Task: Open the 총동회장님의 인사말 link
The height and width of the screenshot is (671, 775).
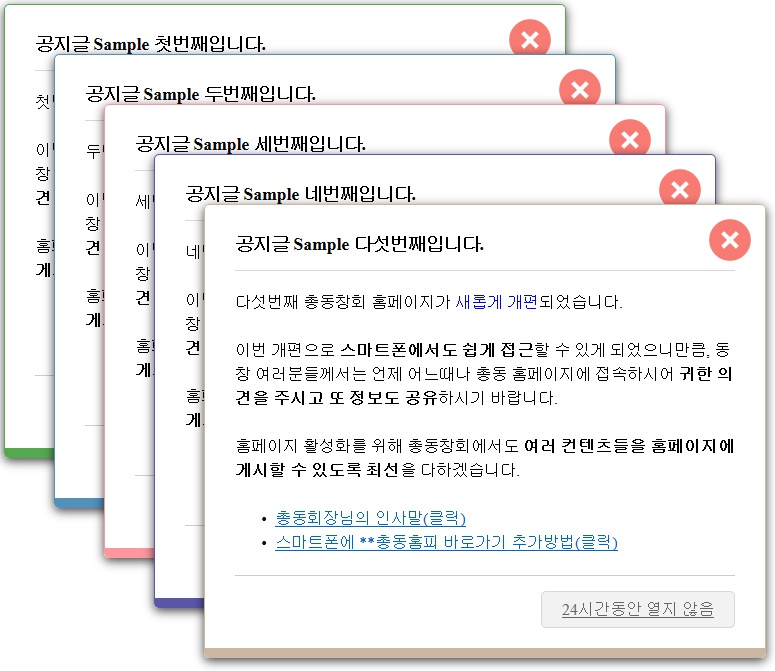Action: click(x=370, y=518)
